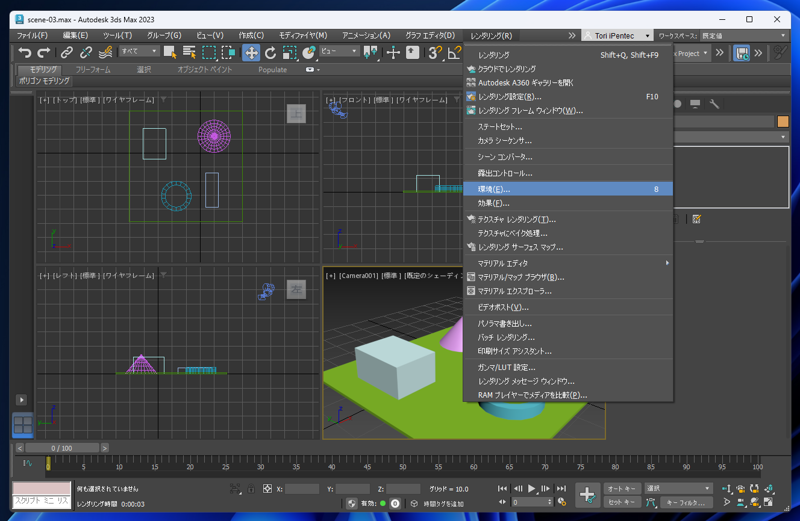Screen dimensions: 800x521
Task: Click the Bind to Space Warp icon
Action: [105, 53]
